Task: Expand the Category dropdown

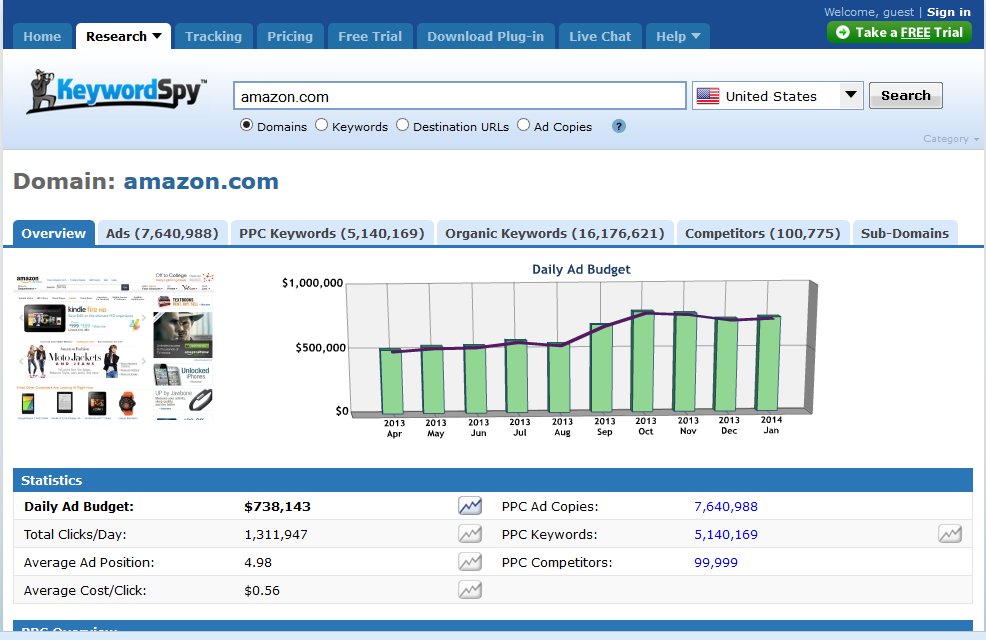Action: click(x=951, y=139)
